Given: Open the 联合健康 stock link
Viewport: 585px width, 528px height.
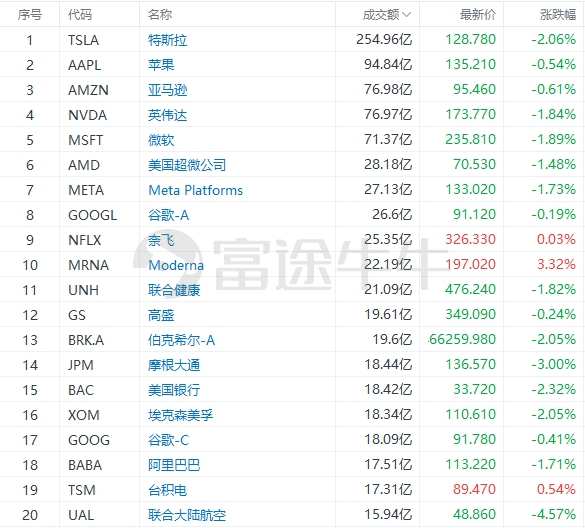Looking at the screenshot, I should click(174, 290).
